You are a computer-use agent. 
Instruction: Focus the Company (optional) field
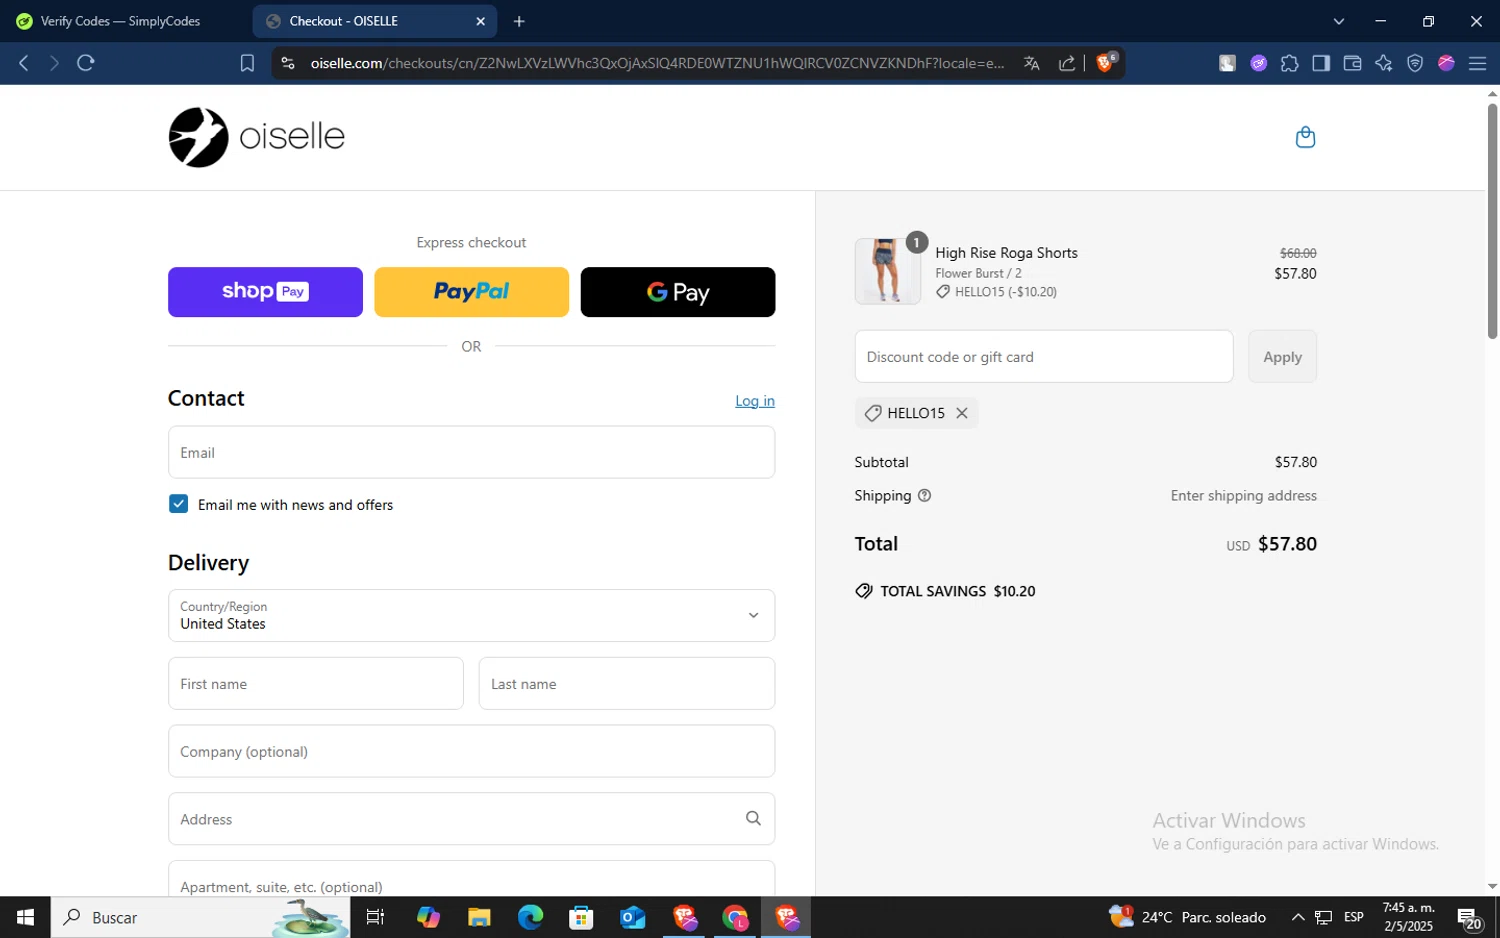pos(471,751)
